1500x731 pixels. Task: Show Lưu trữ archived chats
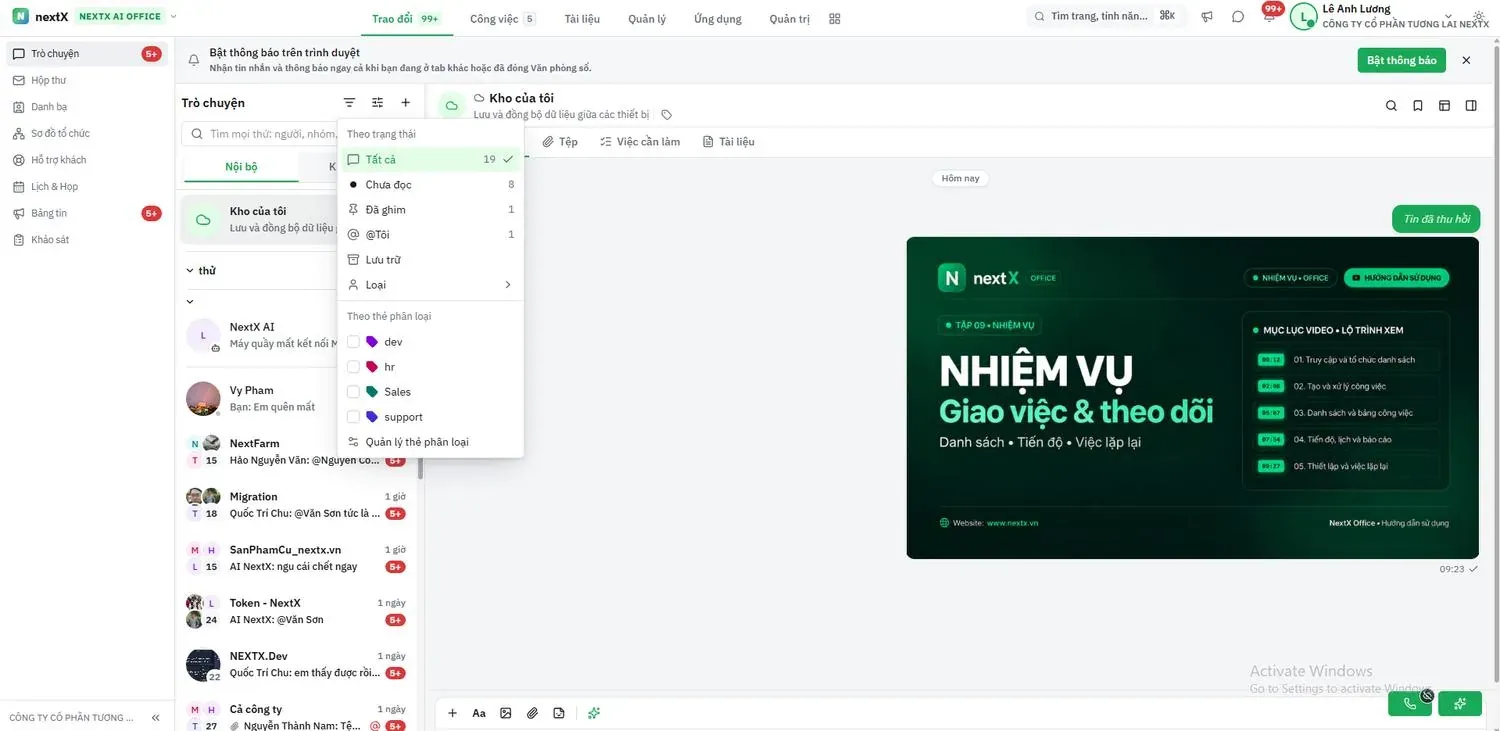pyautogui.click(x=430, y=260)
